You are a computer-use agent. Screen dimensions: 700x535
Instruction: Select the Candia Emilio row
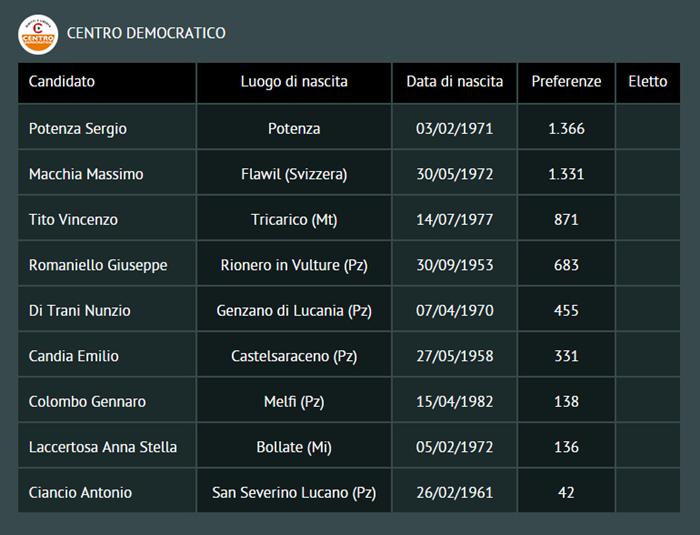click(74, 356)
